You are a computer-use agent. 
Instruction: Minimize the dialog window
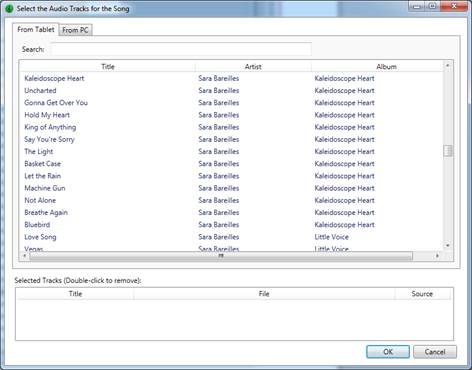point(417,6)
